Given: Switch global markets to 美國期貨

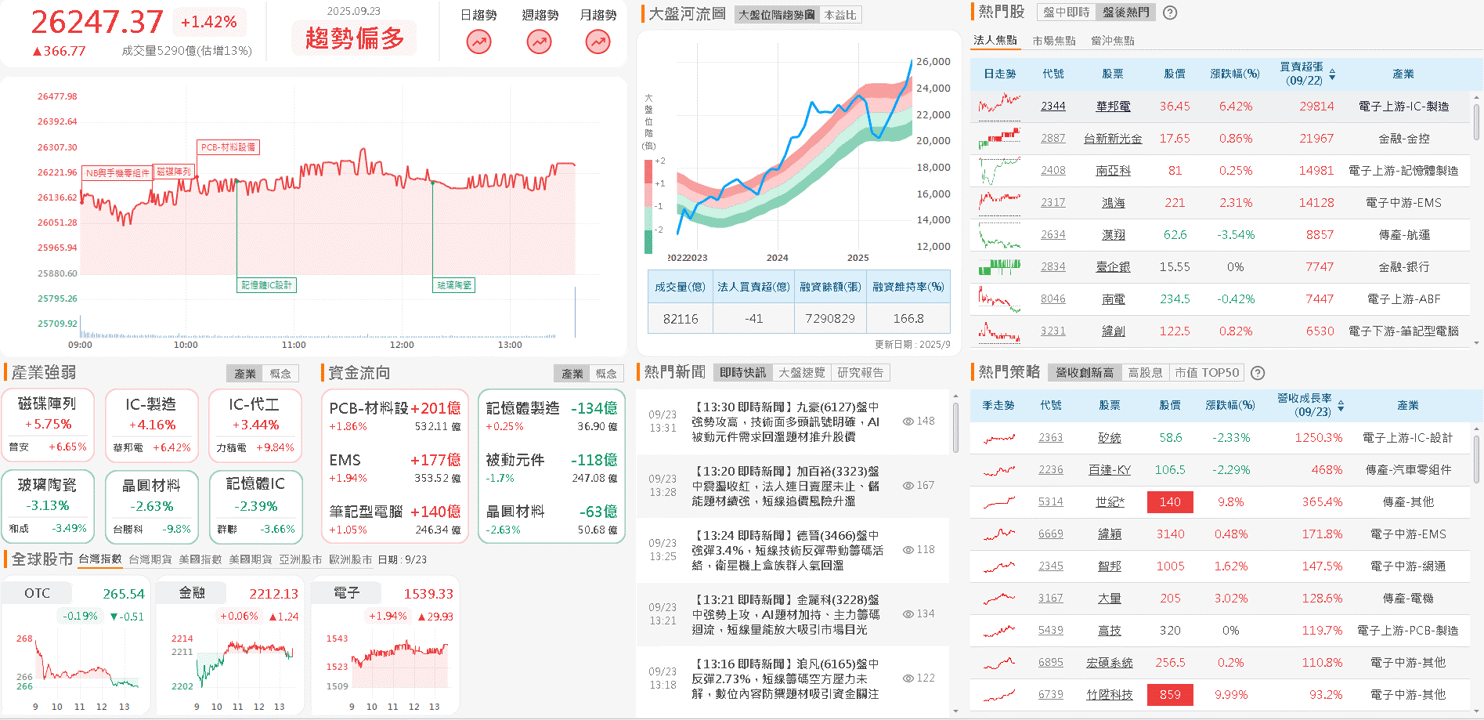Looking at the screenshot, I should coord(250,559).
